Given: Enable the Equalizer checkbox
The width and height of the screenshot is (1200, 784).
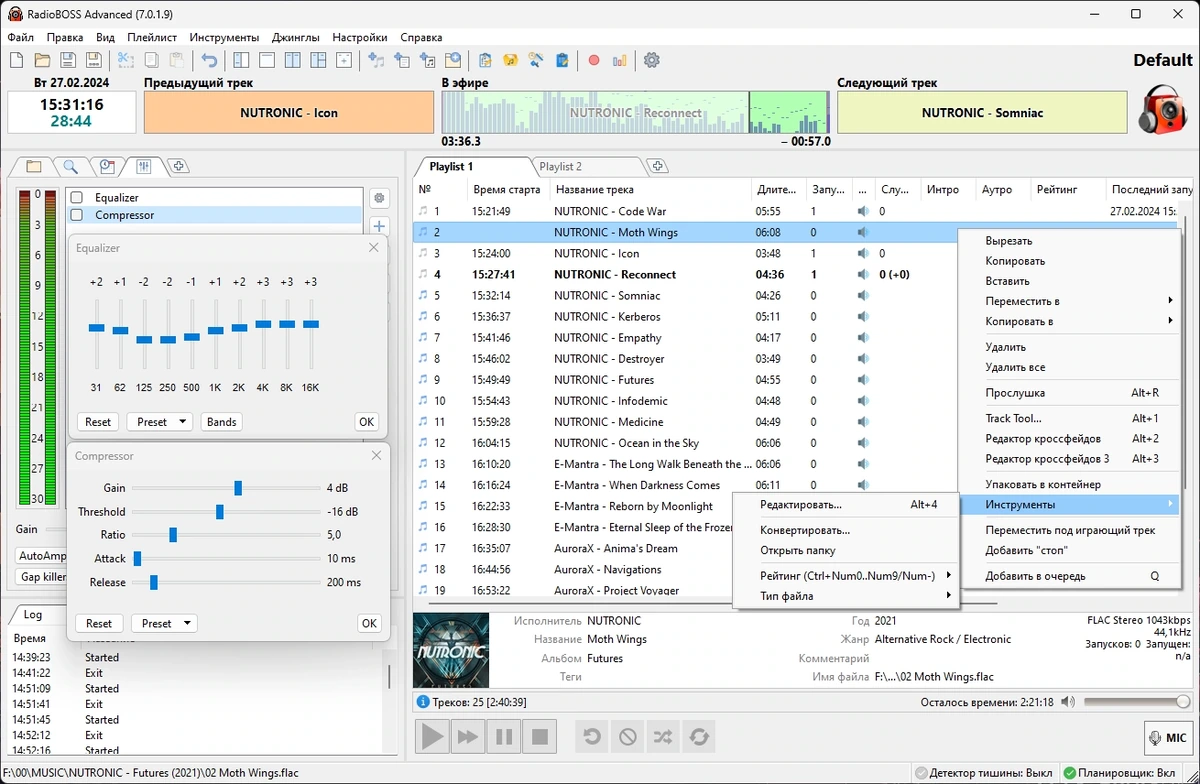Looking at the screenshot, I should 76,198.
